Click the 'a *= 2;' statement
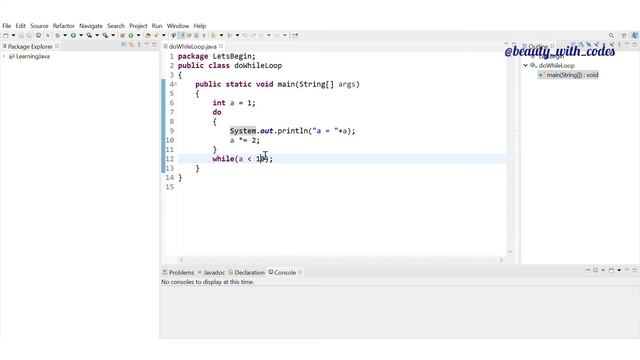 coord(244,140)
